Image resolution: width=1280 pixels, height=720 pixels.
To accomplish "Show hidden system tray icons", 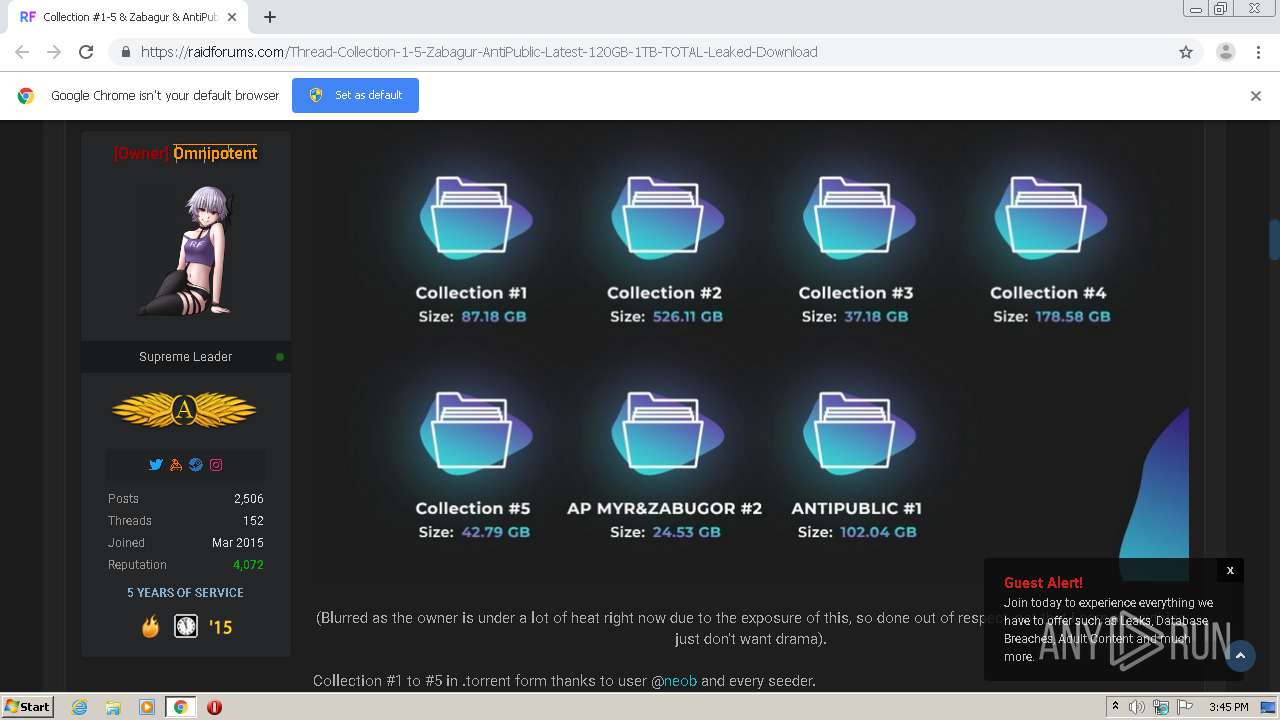I will 1115,707.
